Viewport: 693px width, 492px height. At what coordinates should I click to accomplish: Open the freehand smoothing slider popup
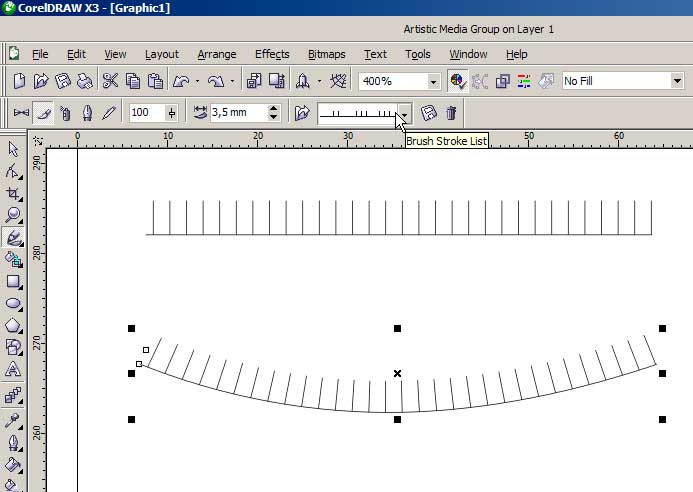[x=171, y=113]
